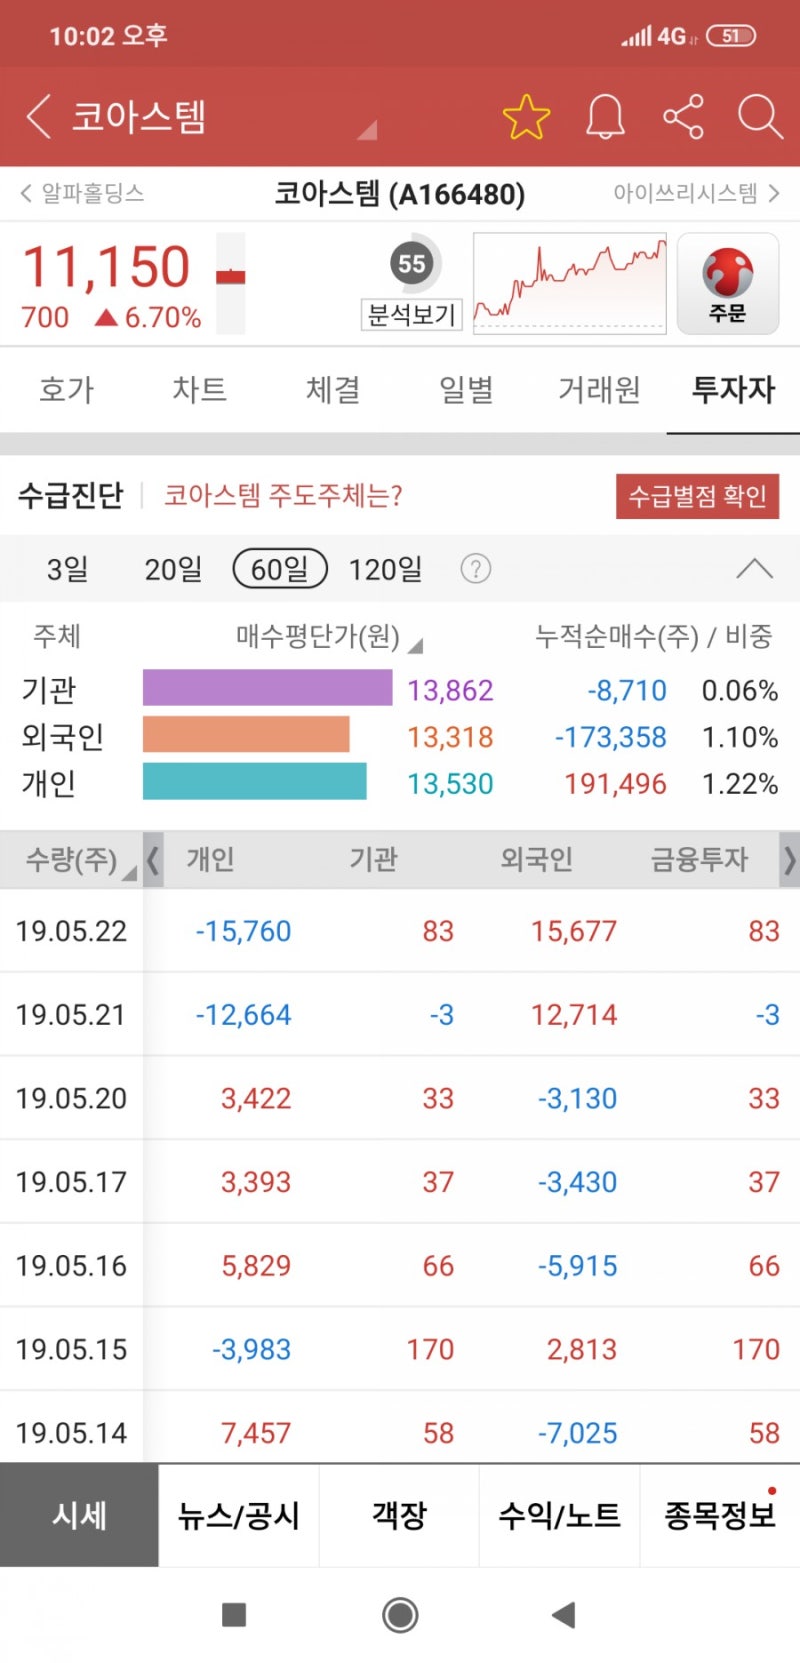Tap the teal 개인 average price bar
The image size is (800, 1663).
[x=254, y=781]
